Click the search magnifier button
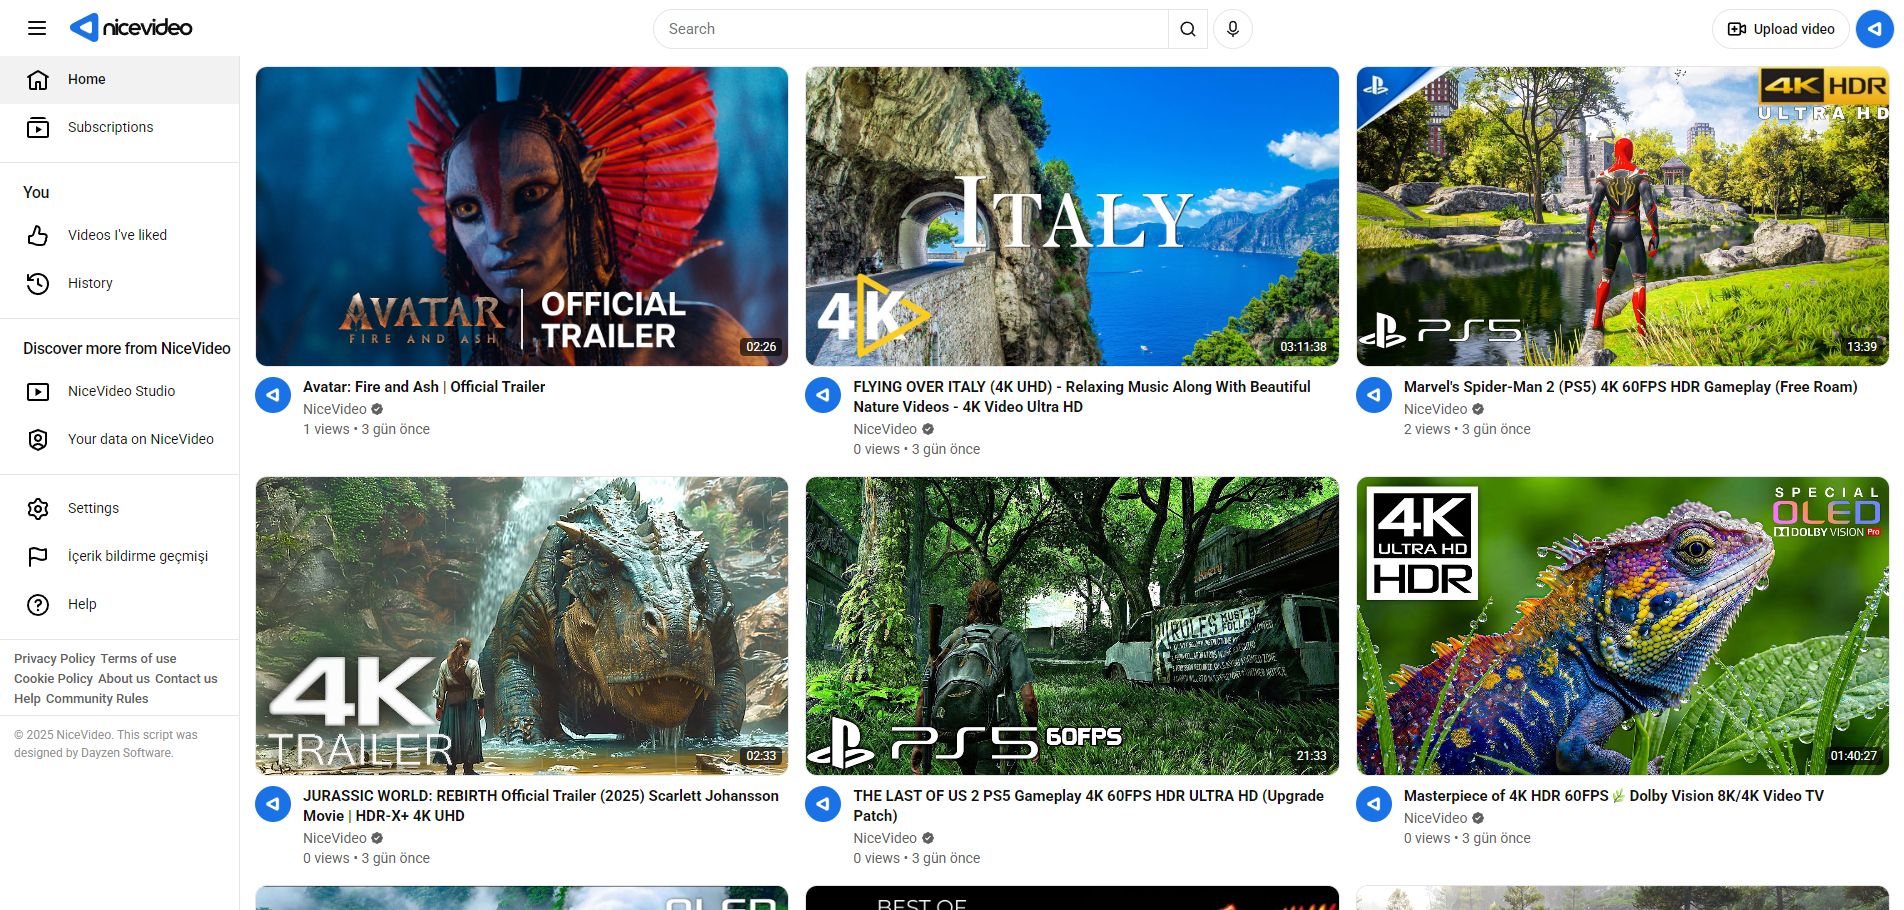 (1187, 29)
